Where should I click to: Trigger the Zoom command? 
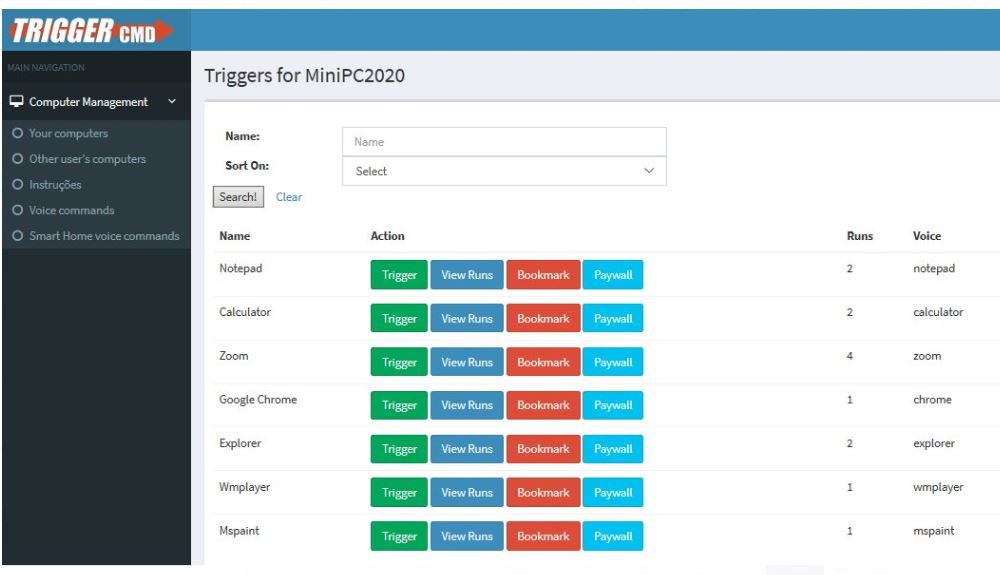(x=399, y=362)
